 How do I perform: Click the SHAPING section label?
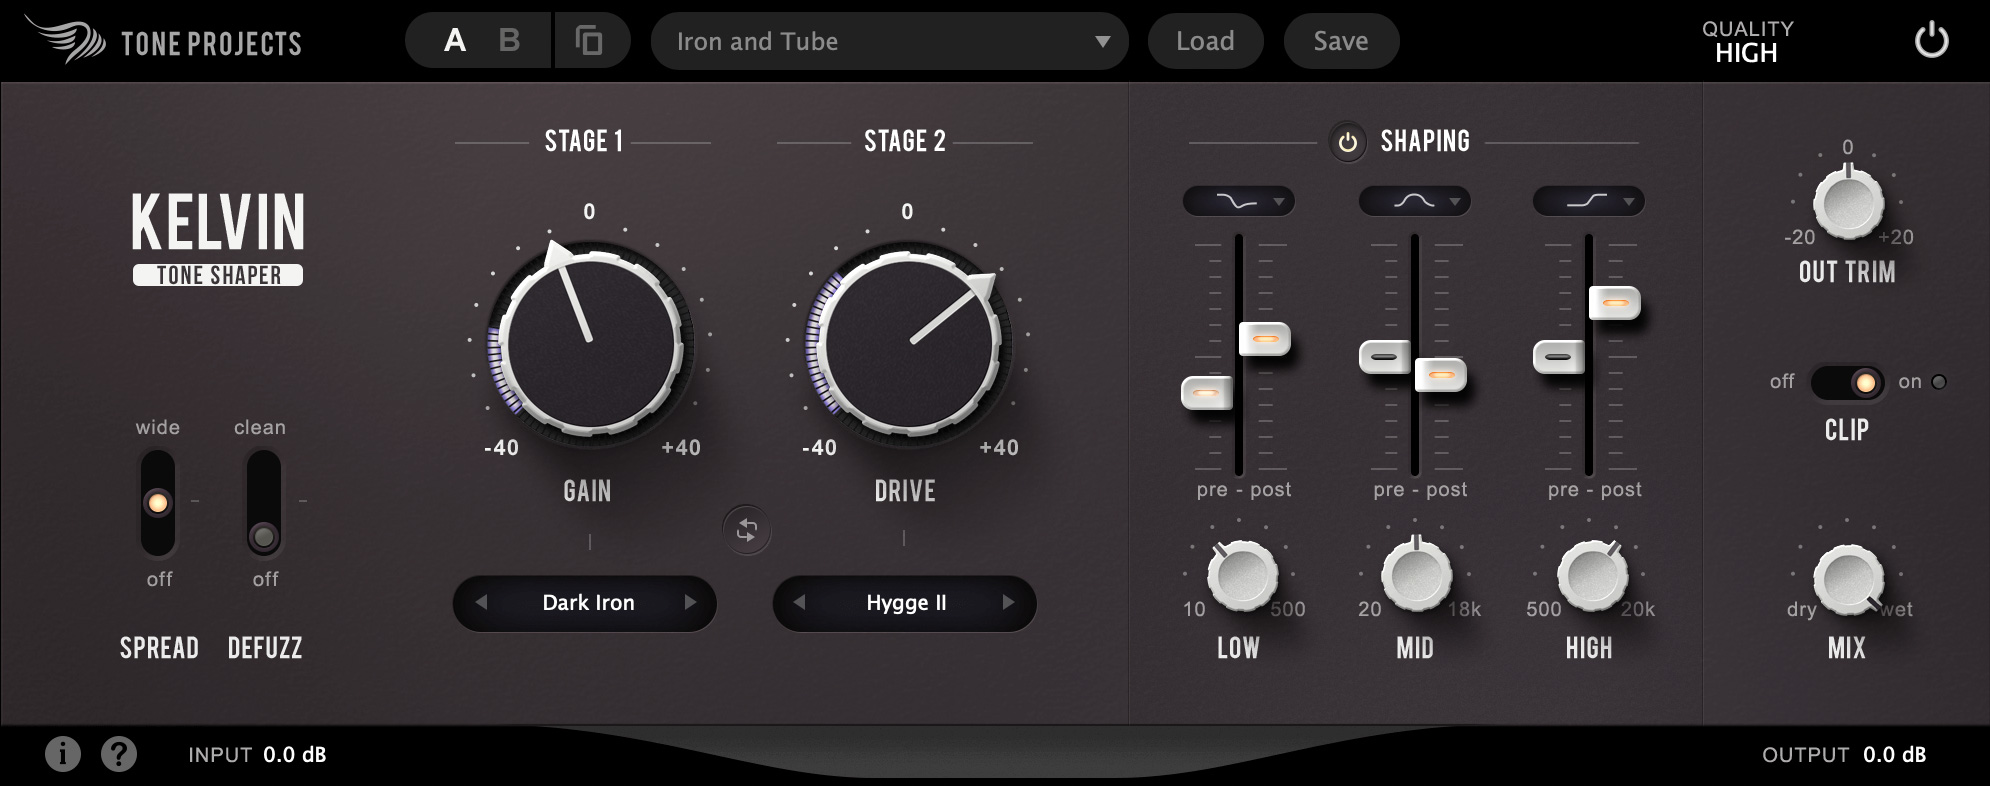click(1425, 141)
